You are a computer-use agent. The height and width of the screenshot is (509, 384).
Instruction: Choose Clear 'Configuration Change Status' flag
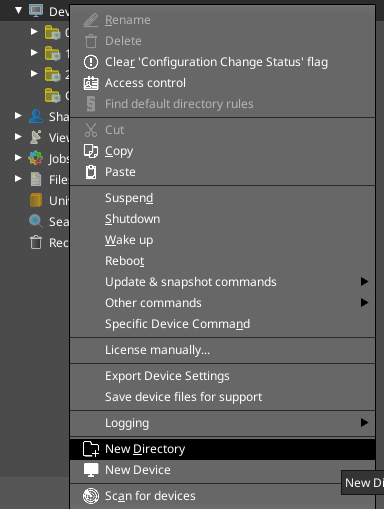click(222, 62)
